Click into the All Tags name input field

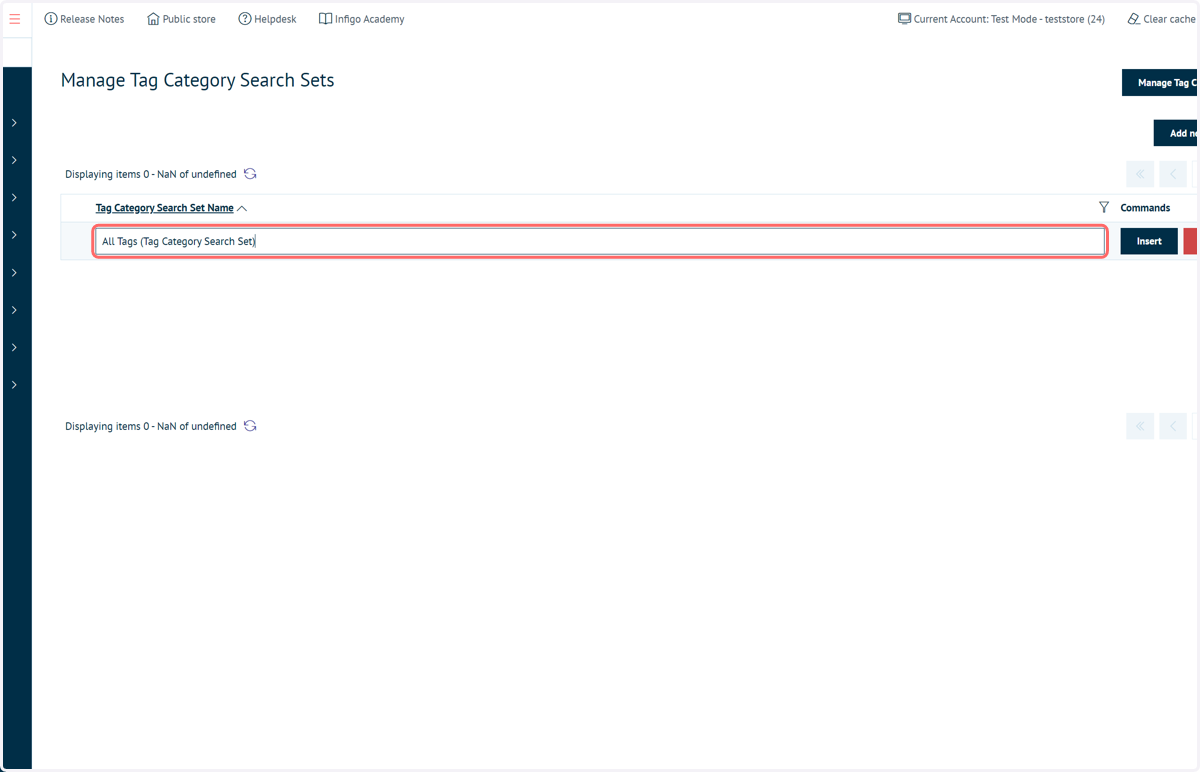point(600,241)
